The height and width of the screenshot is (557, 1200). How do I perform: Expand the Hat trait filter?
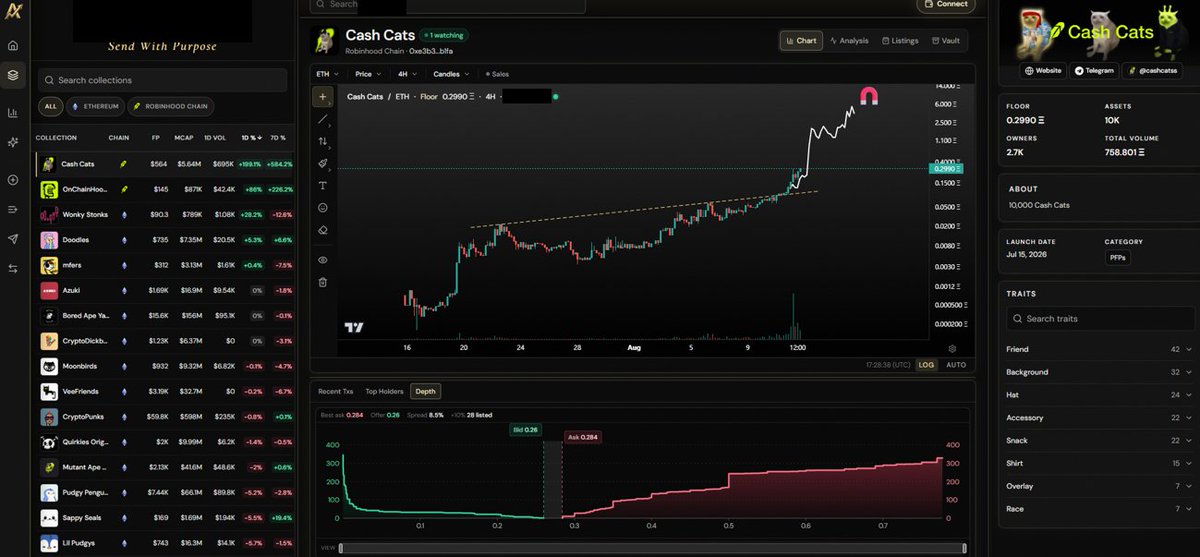pos(1099,395)
